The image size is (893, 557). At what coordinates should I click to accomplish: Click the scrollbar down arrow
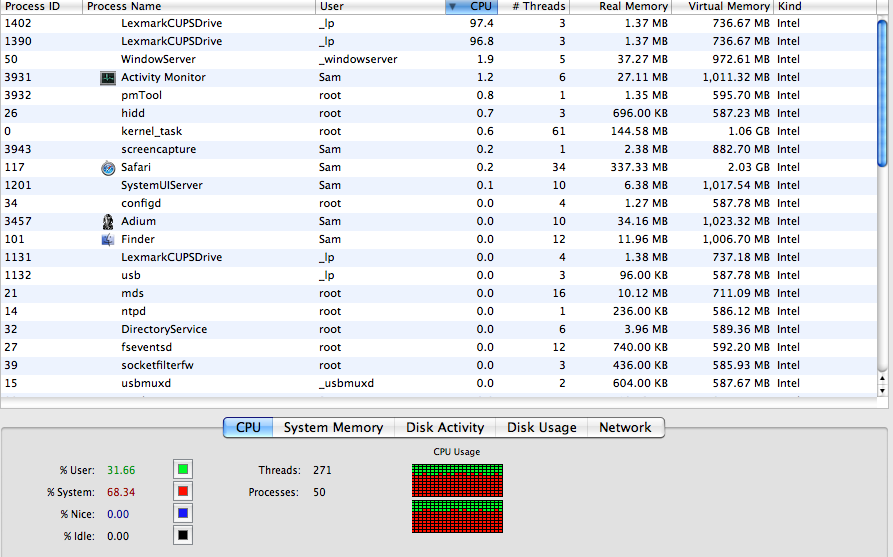point(882,391)
